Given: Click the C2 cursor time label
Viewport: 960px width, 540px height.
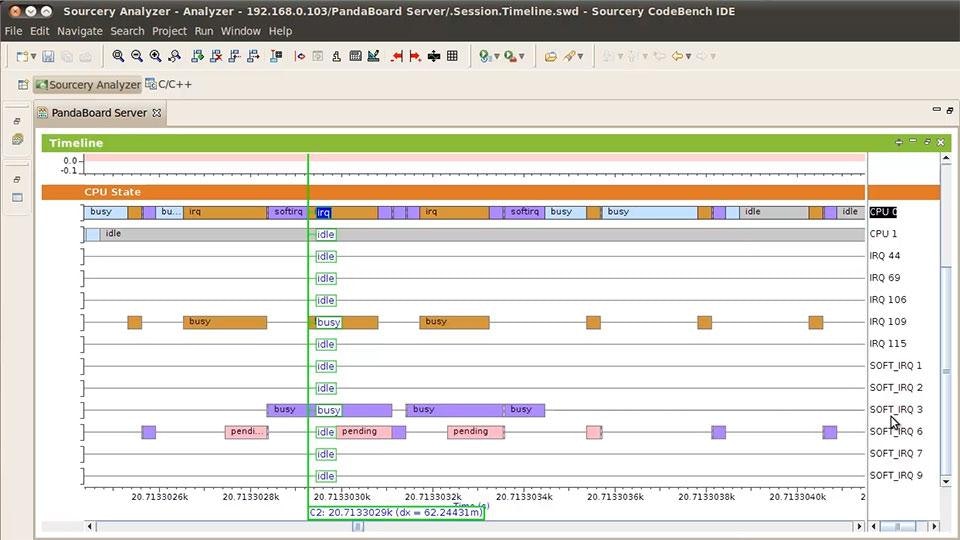Looking at the screenshot, I should point(396,512).
